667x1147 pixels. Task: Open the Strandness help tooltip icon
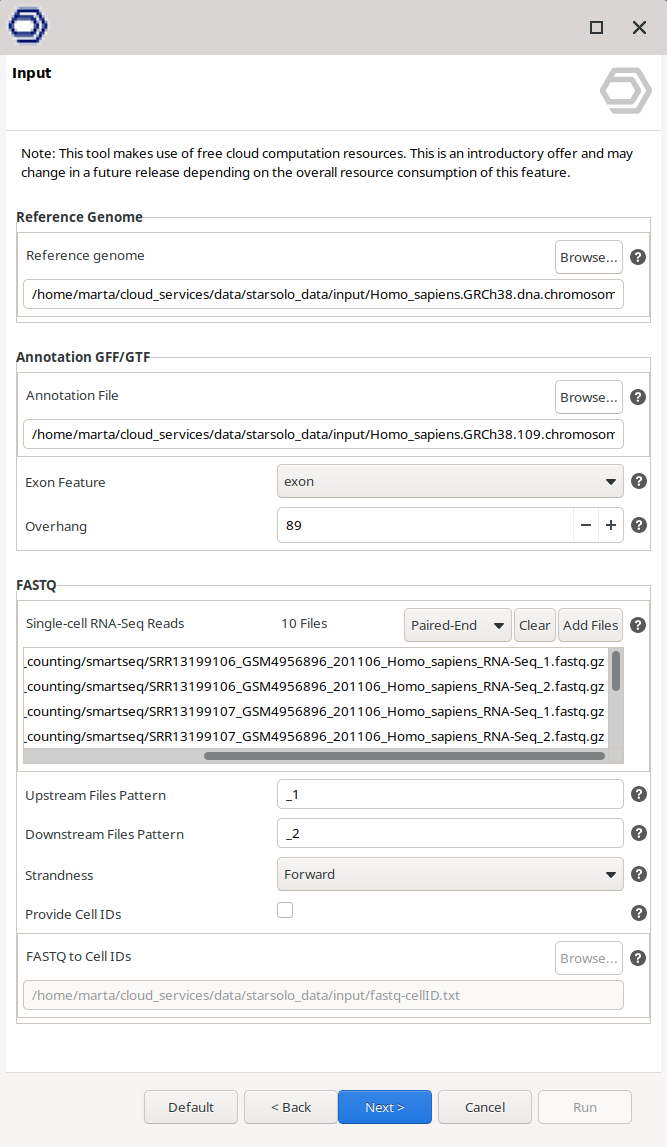pos(638,875)
